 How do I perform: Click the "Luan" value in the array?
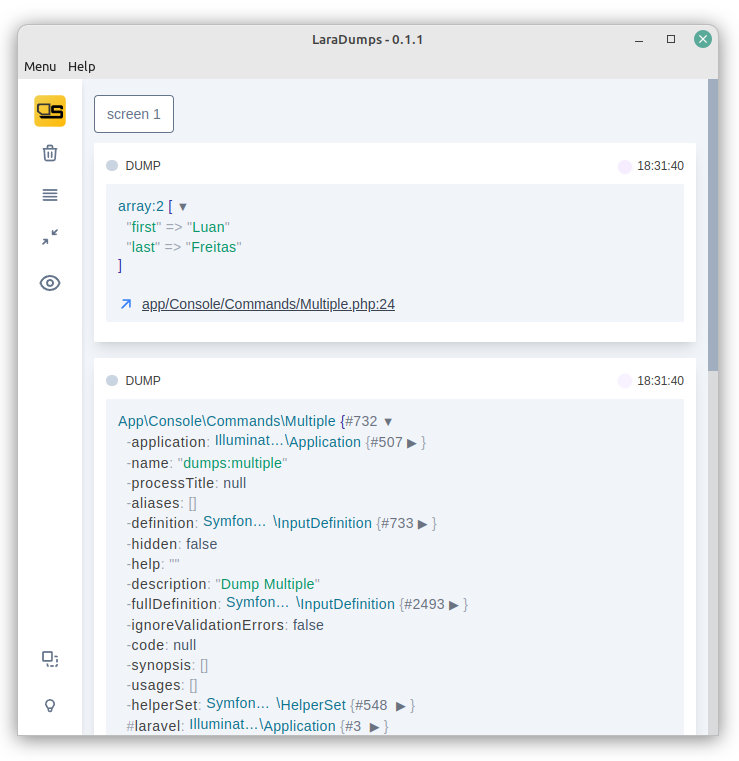coord(208,227)
